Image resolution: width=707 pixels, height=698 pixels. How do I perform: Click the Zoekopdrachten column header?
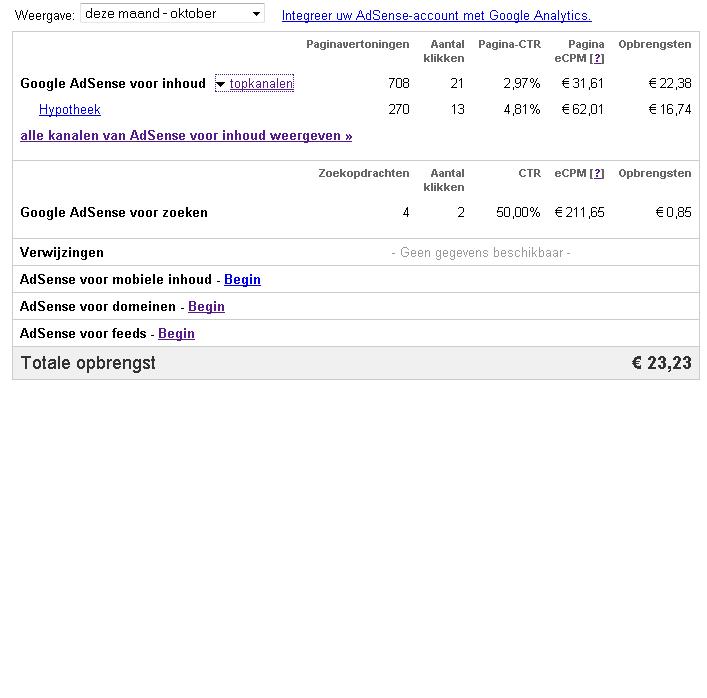click(363, 173)
